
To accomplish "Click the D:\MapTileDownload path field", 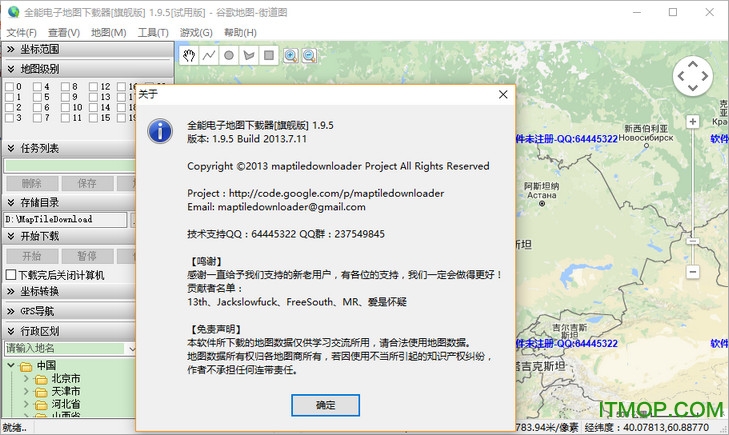I will point(65,219).
